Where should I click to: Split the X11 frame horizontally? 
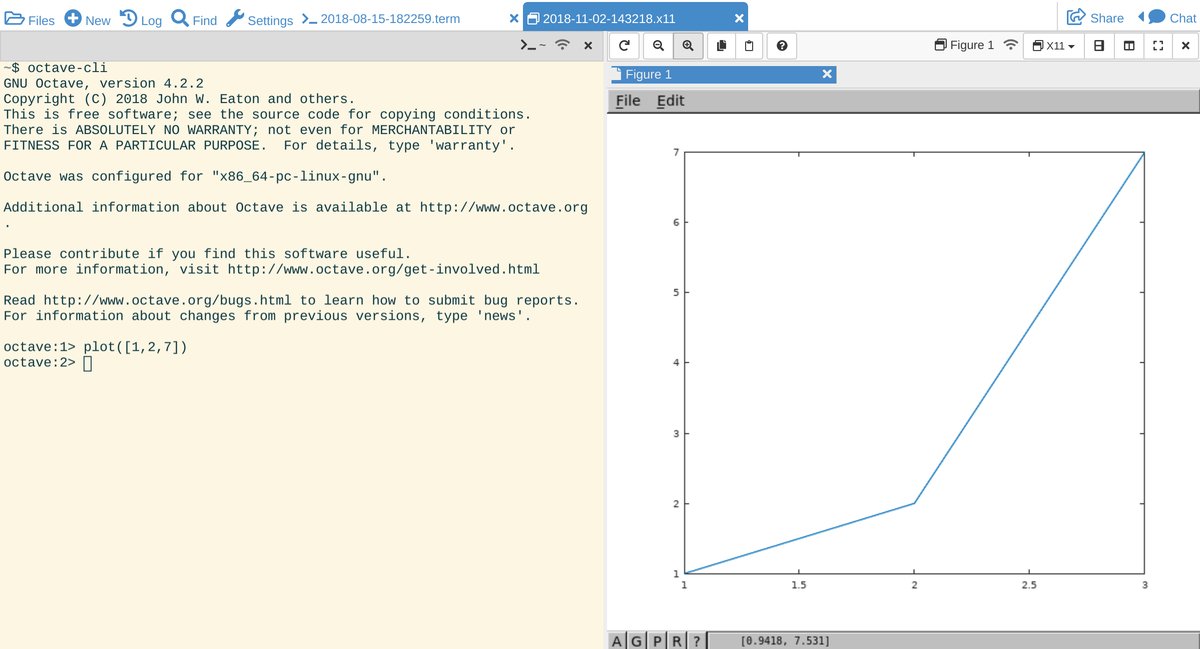[x=1099, y=45]
